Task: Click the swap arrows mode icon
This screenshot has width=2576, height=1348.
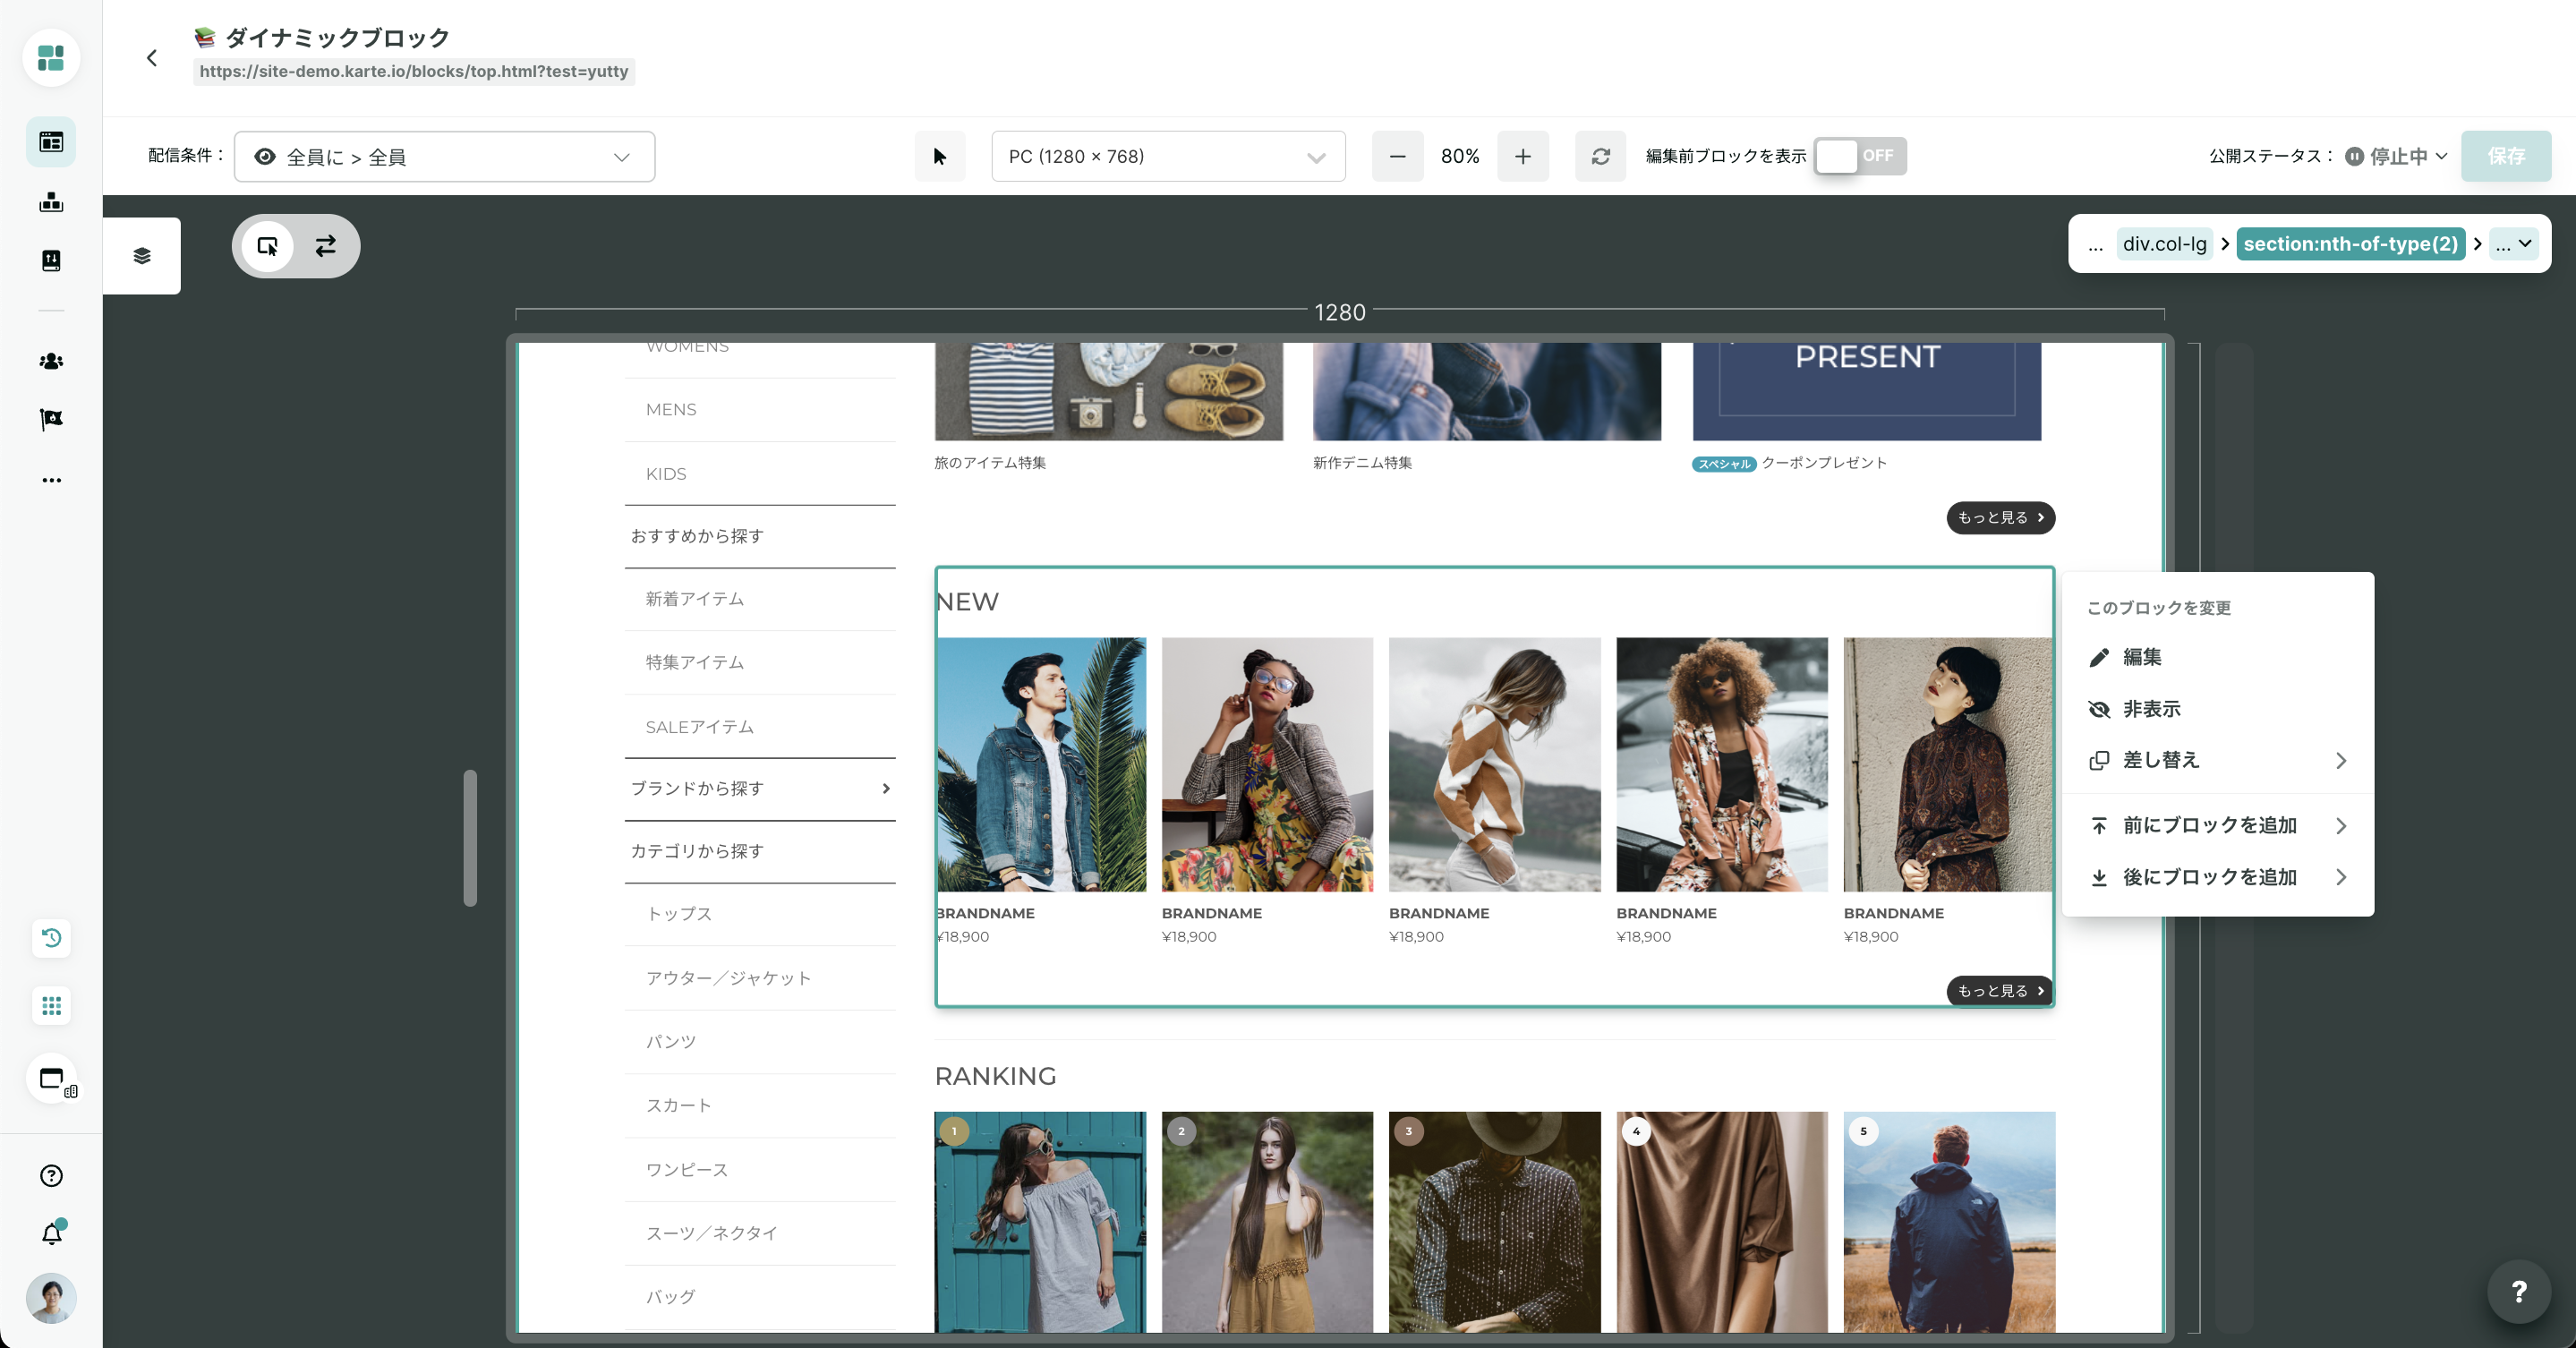Action: (x=326, y=246)
